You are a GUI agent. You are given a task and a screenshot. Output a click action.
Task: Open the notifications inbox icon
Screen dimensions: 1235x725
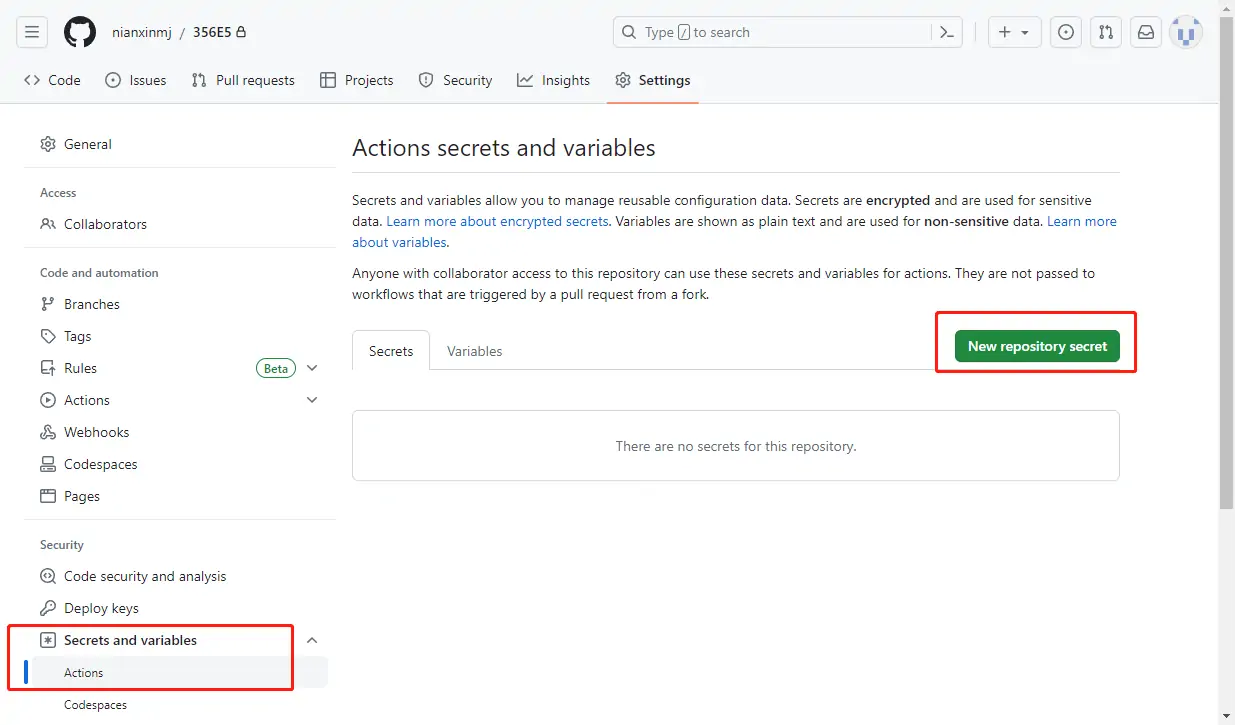click(1146, 32)
